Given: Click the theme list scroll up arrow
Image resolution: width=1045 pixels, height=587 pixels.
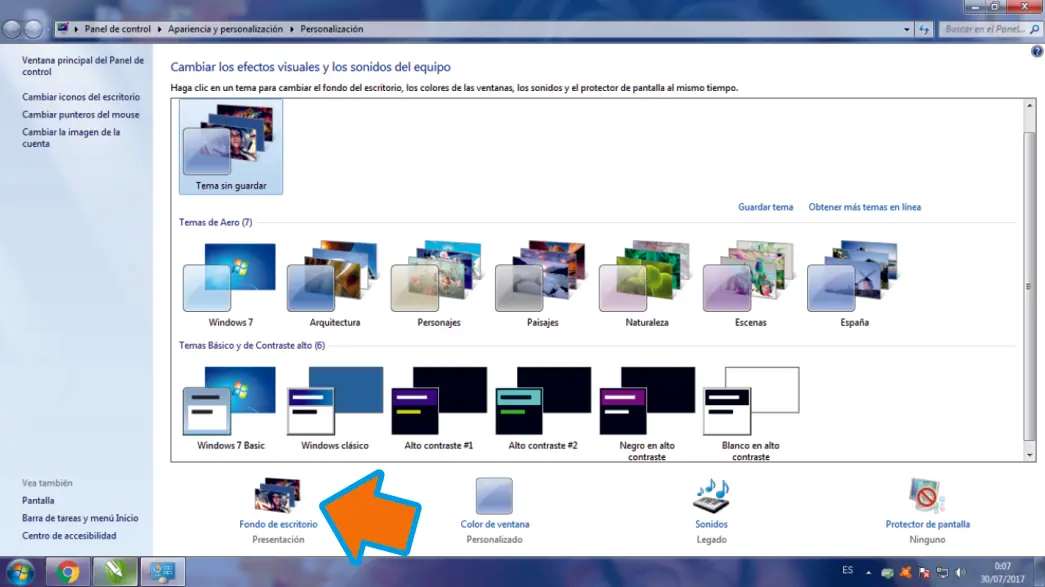Looking at the screenshot, I should coord(1030,105).
